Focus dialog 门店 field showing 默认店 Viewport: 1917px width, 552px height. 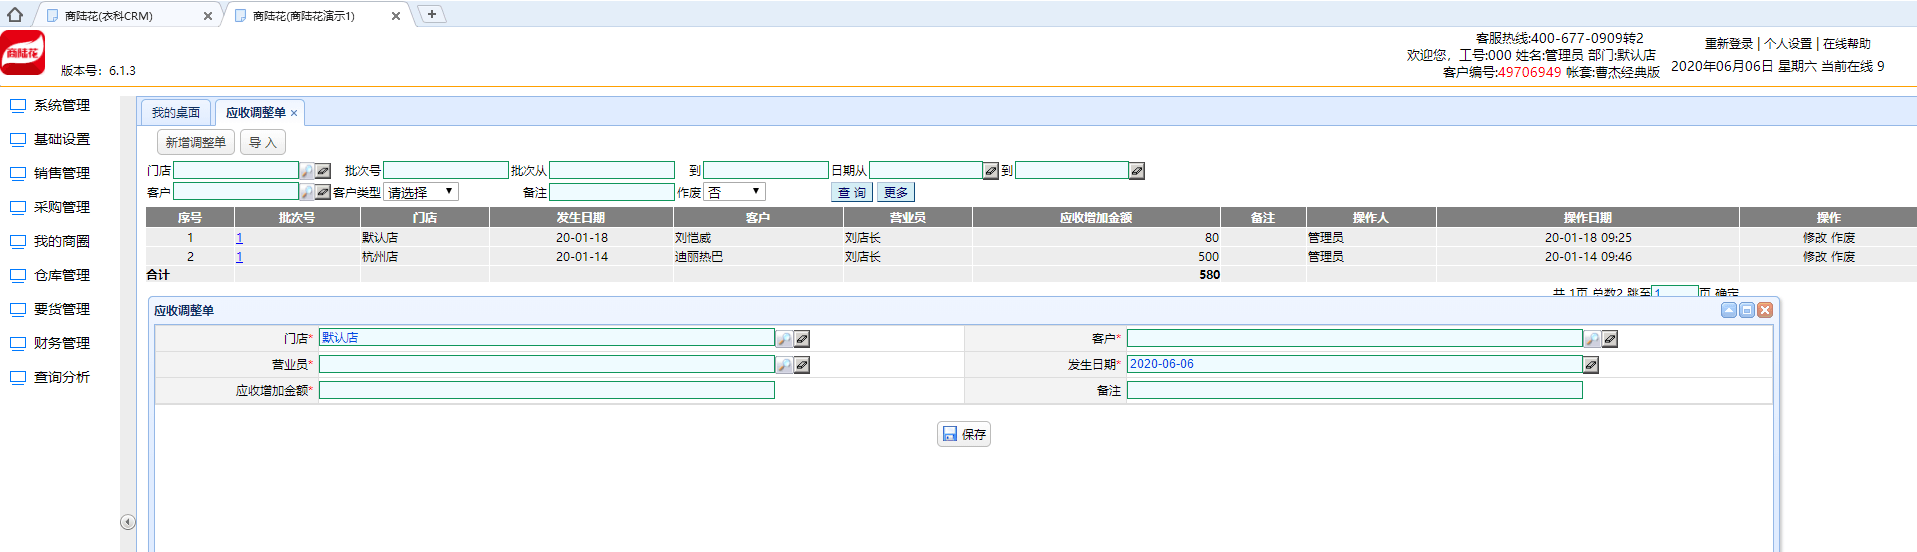coord(547,338)
